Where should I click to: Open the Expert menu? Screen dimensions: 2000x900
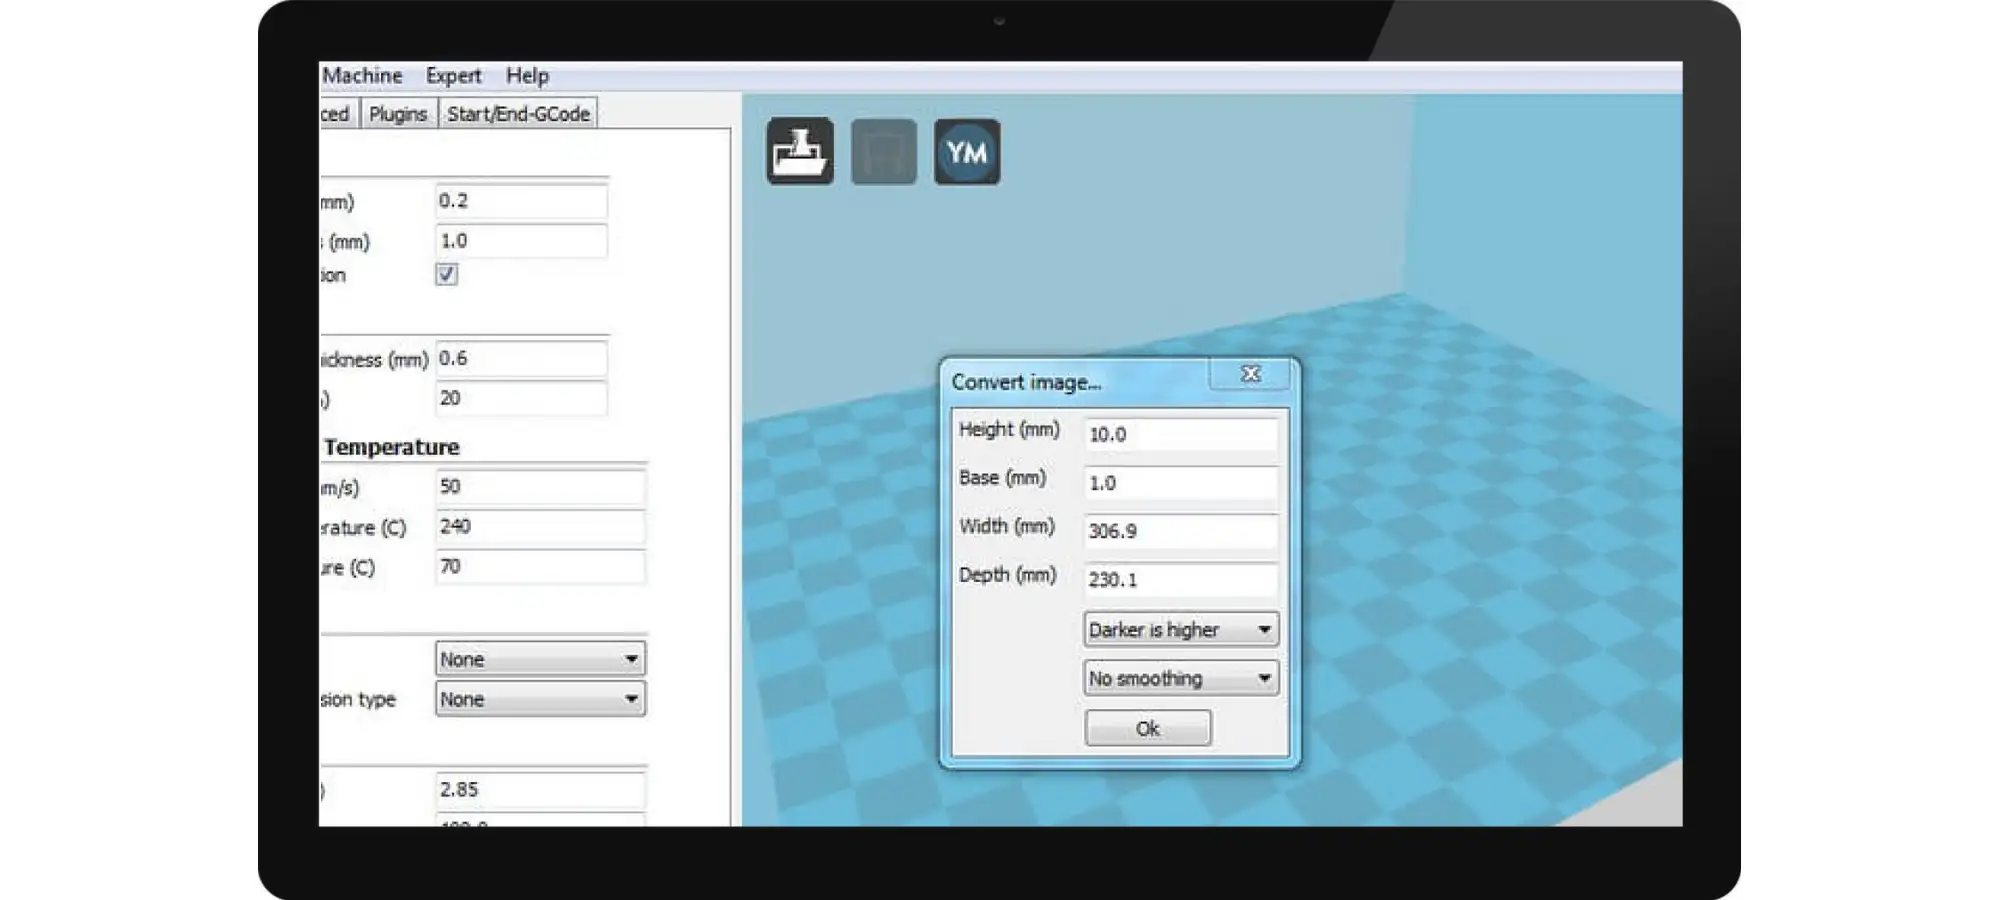(453, 76)
